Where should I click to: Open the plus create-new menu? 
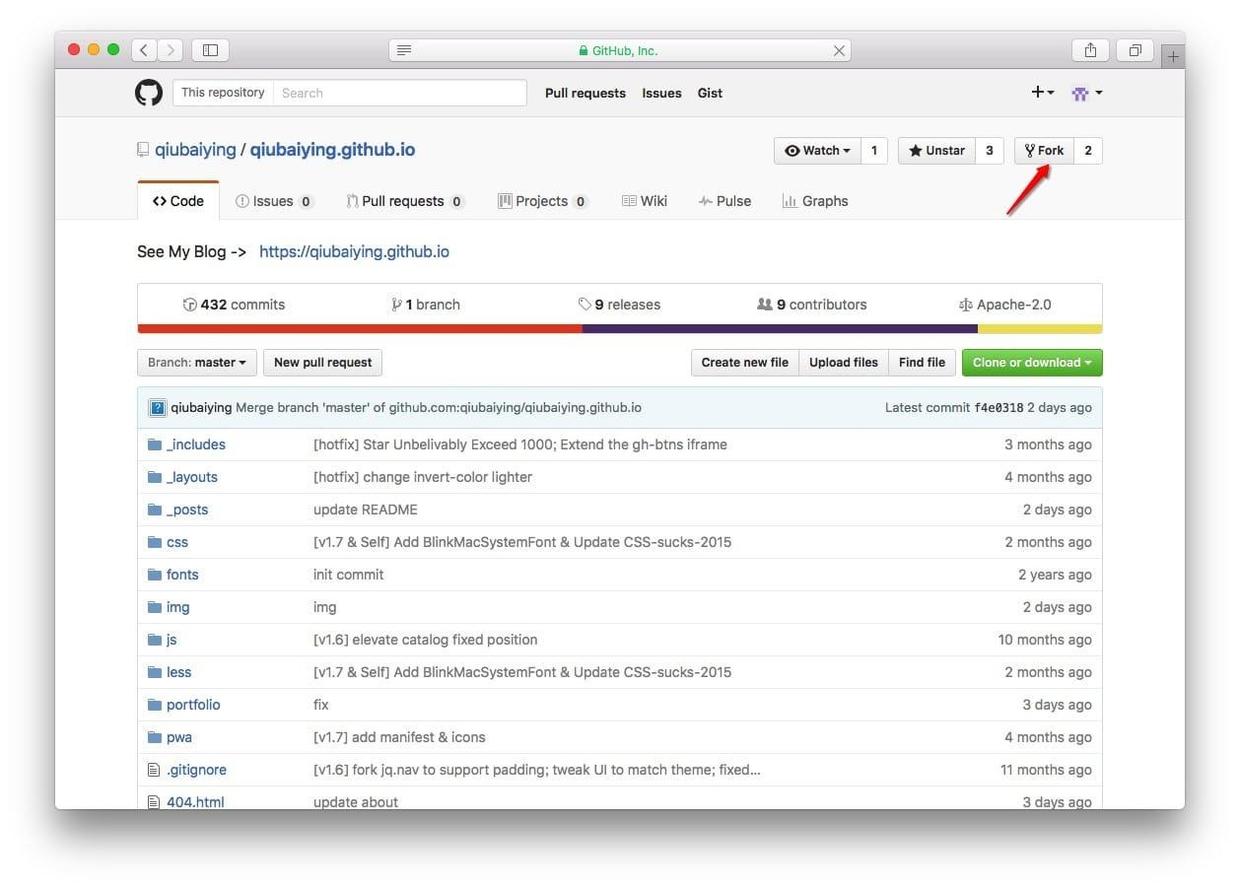[x=1042, y=93]
